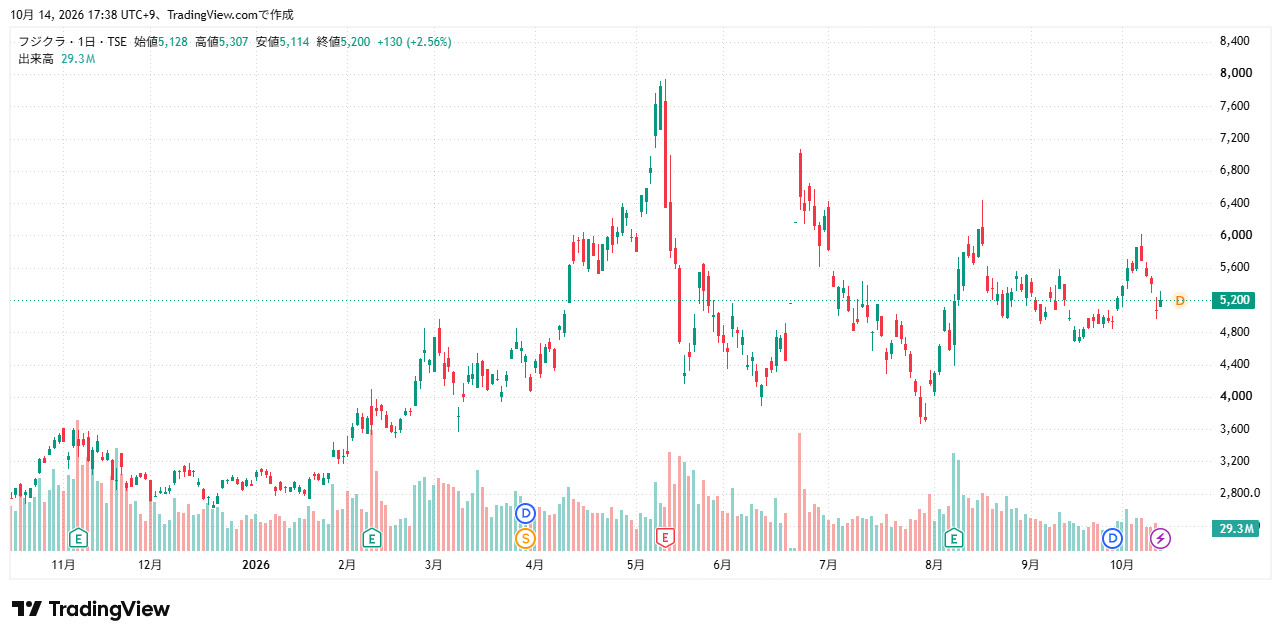
Task: Click the blue dividend D marker near April
Action: tap(526, 514)
